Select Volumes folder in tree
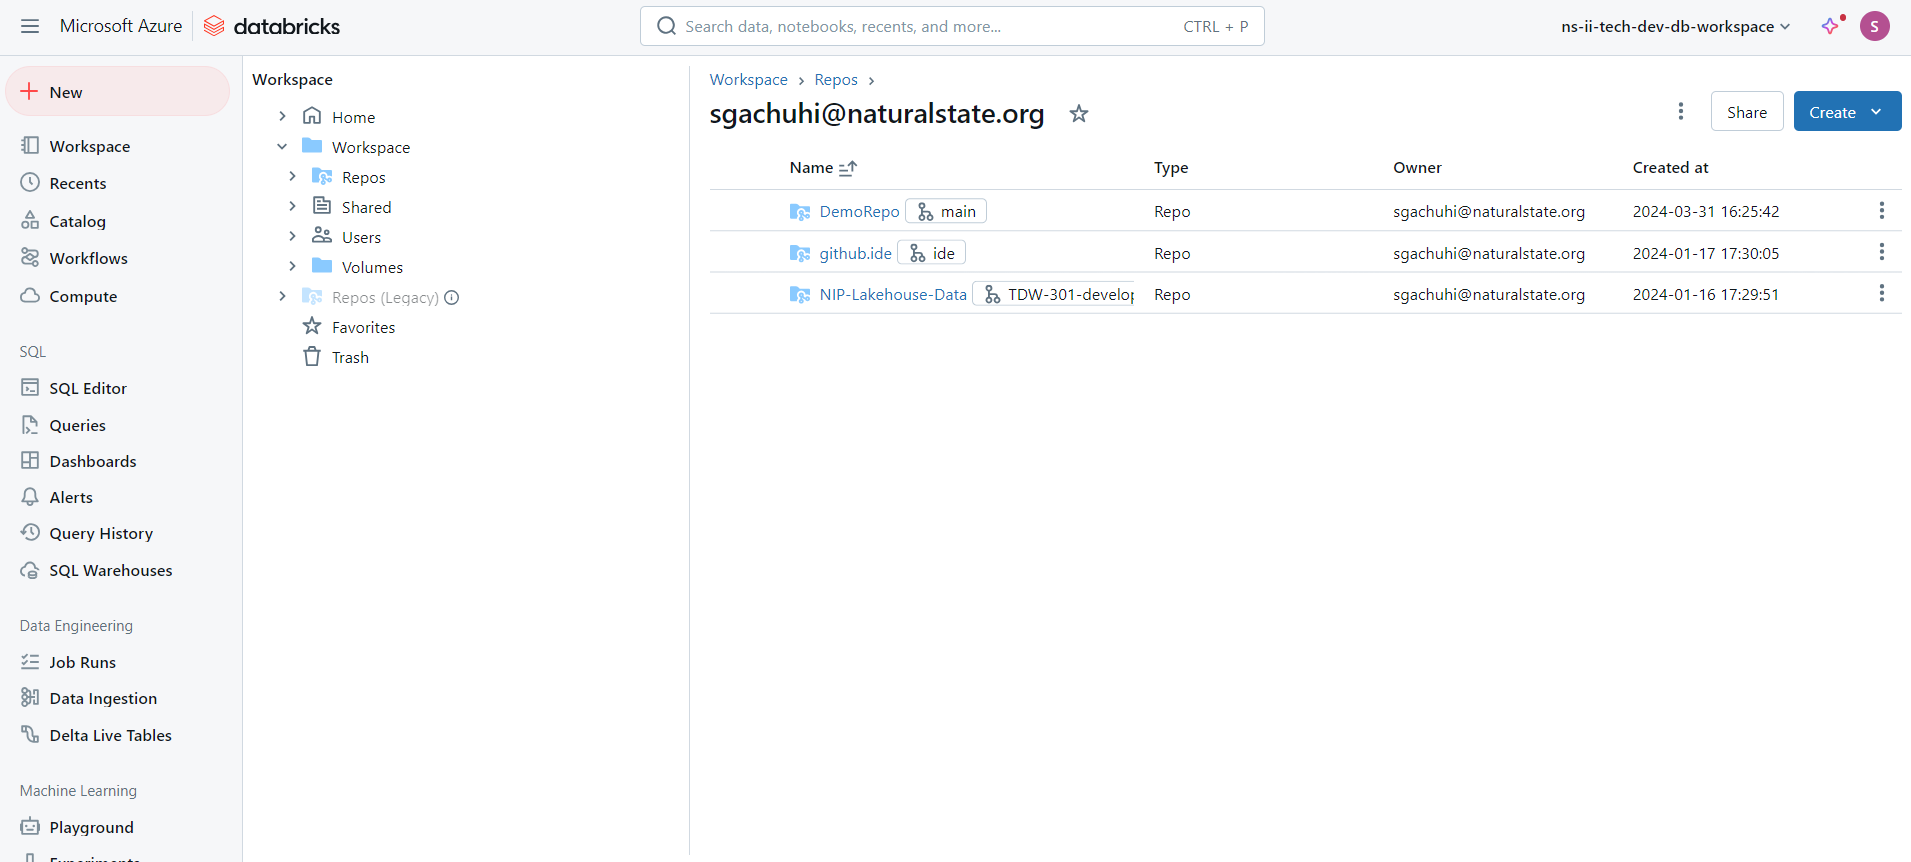Screen dimensions: 1911x862 click(x=372, y=267)
